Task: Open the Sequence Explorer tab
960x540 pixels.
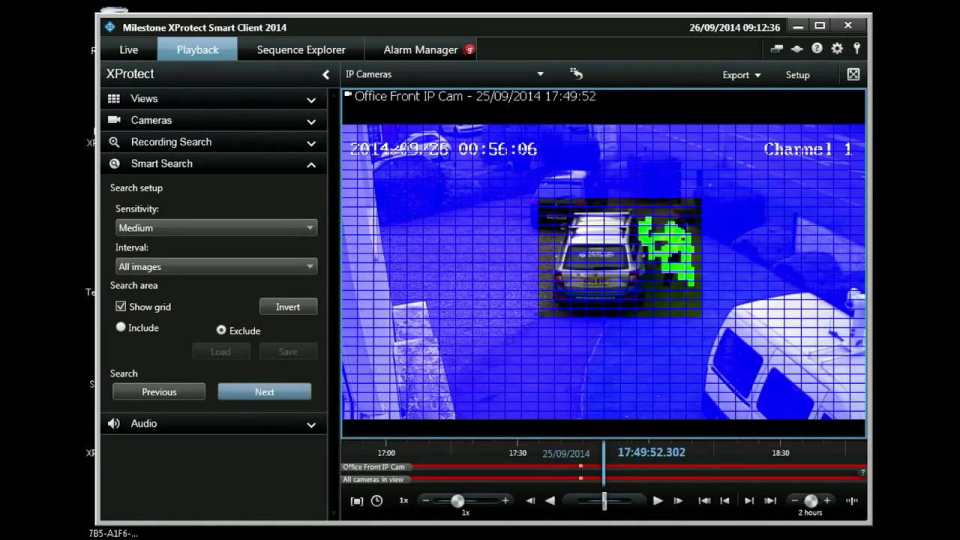Action: pyautogui.click(x=301, y=50)
